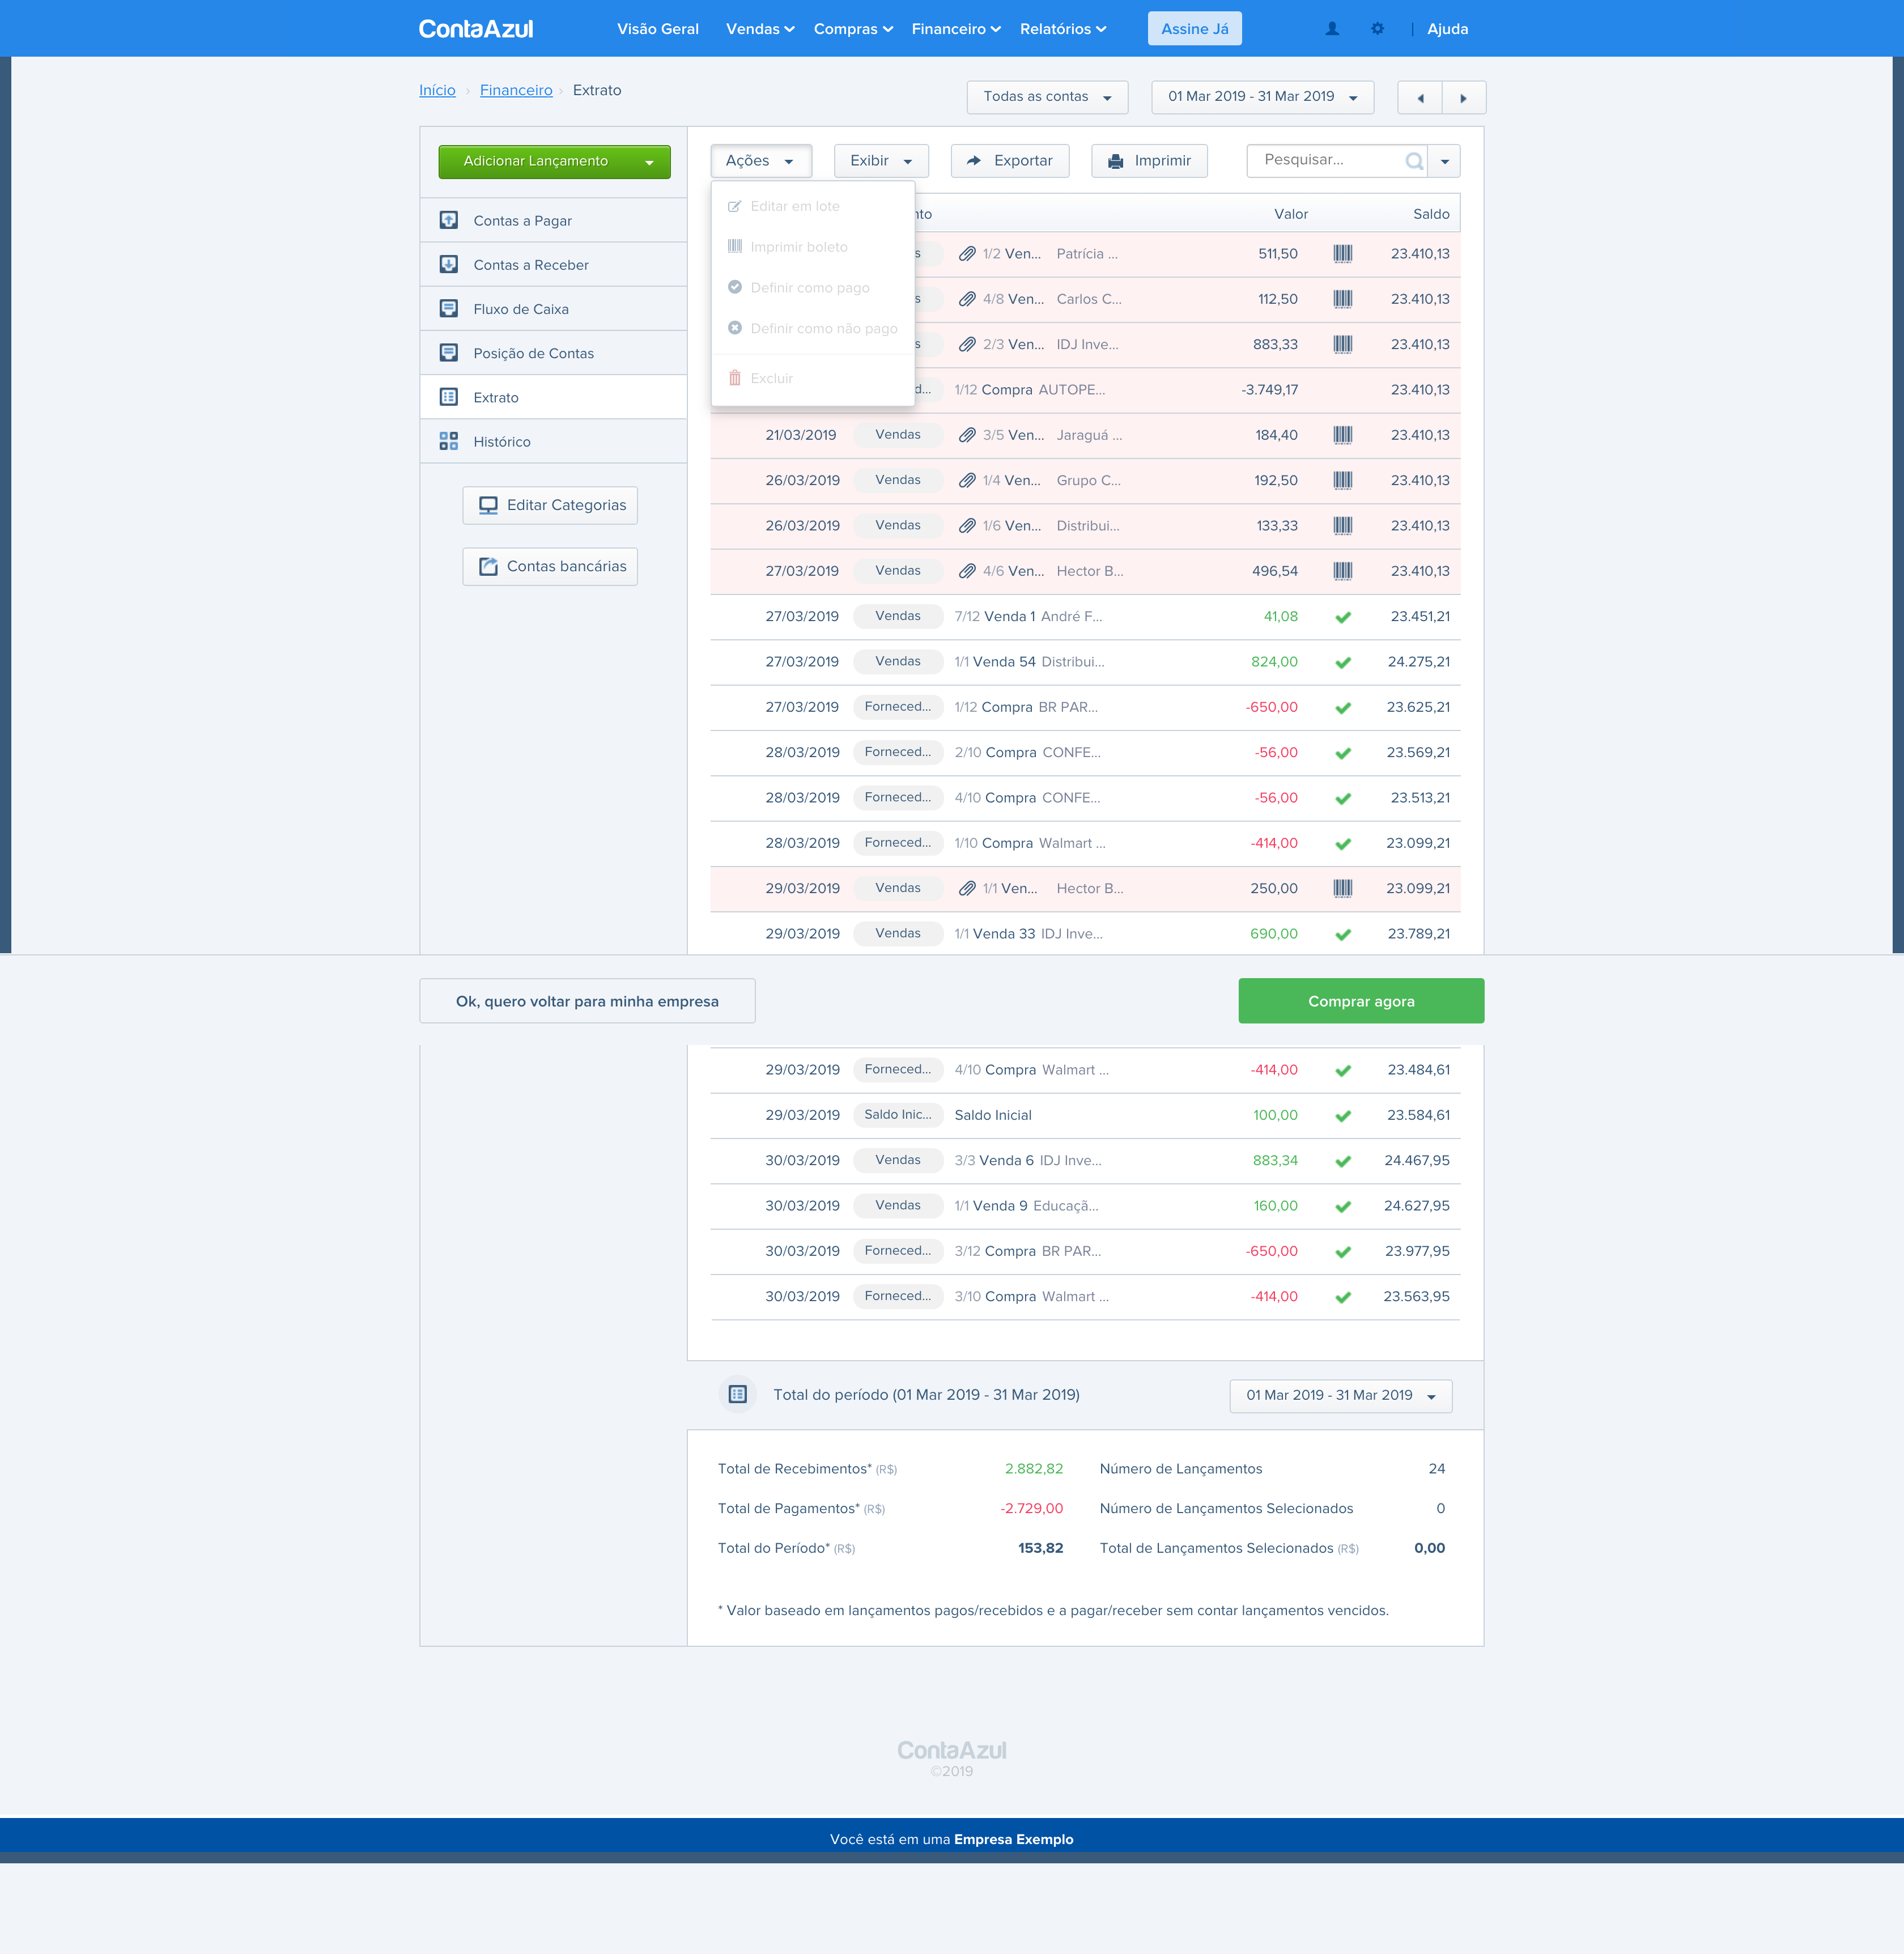Open settings via the gear icon
The image size is (1904, 1954).
[1378, 29]
